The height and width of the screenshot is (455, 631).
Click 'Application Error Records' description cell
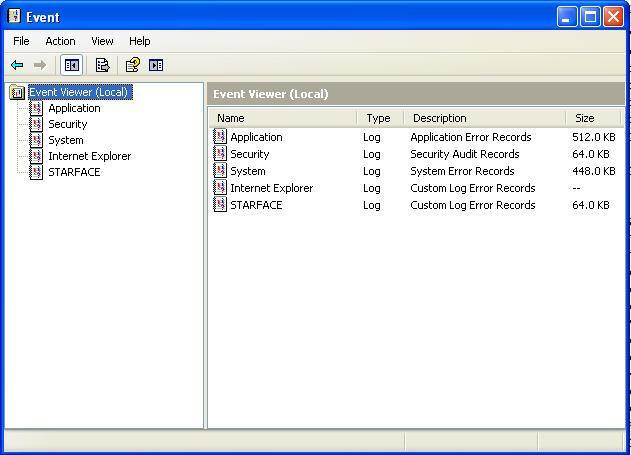tap(471, 137)
